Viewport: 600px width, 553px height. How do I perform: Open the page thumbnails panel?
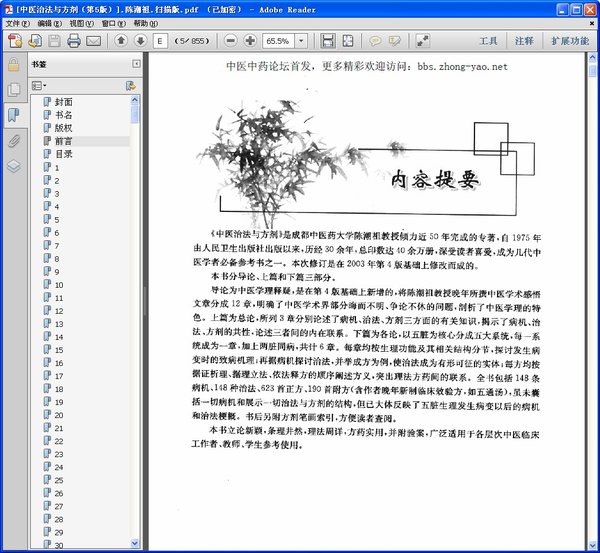pyautogui.click(x=14, y=90)
